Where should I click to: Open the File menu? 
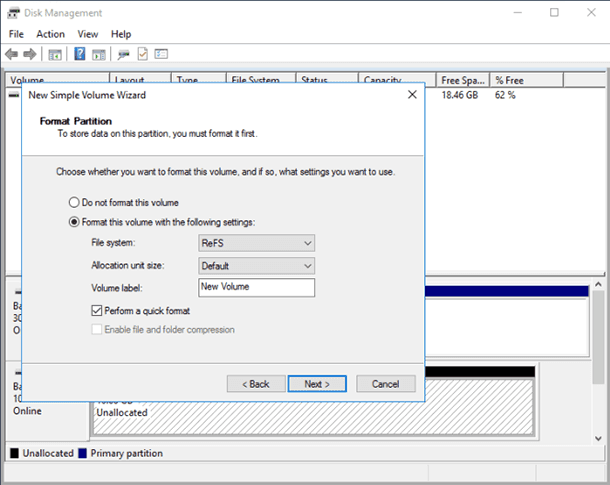tap(16, 34)
